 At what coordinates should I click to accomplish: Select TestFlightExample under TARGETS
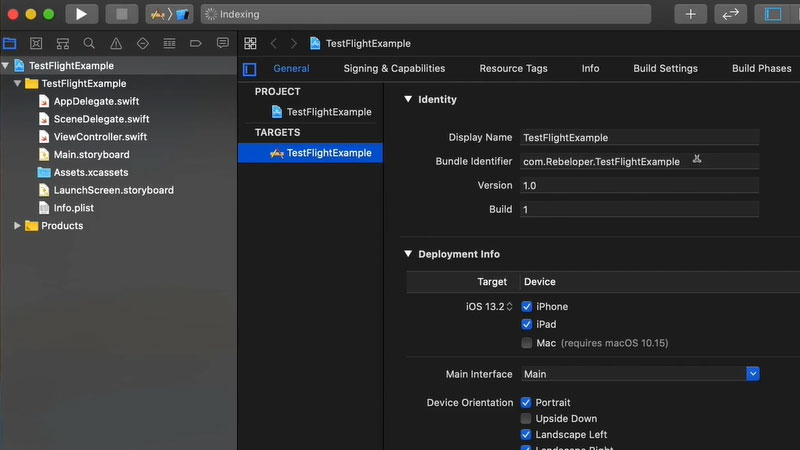coord(310,153)
